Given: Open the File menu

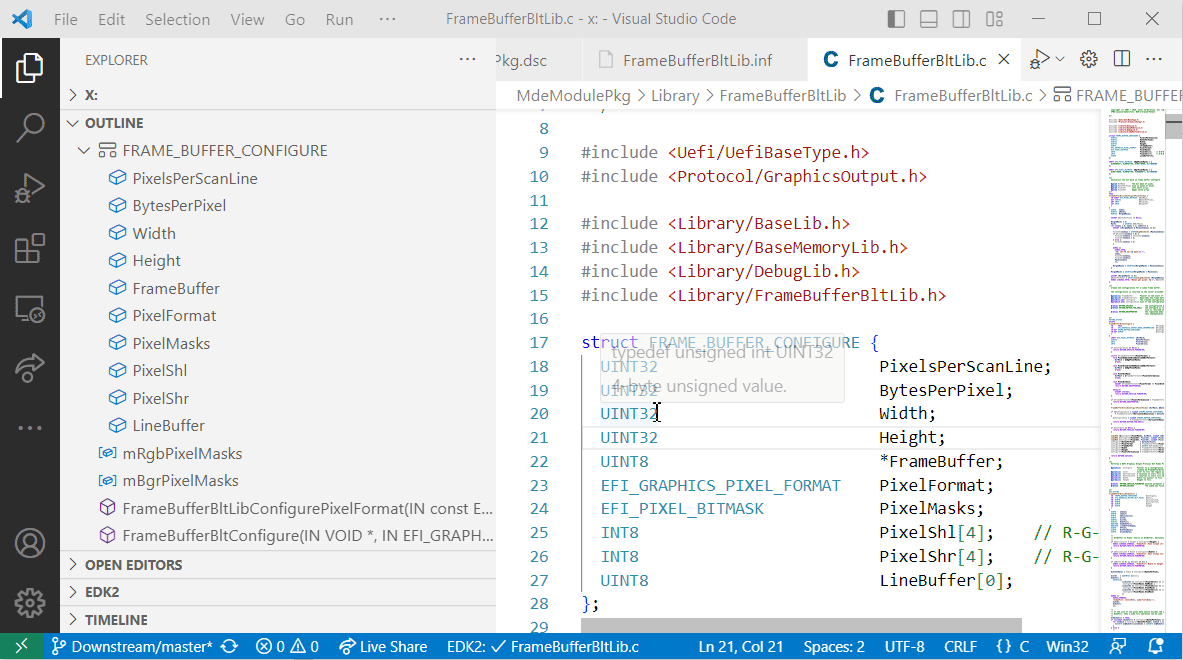Looking at the screenshot, I should 66,19.
